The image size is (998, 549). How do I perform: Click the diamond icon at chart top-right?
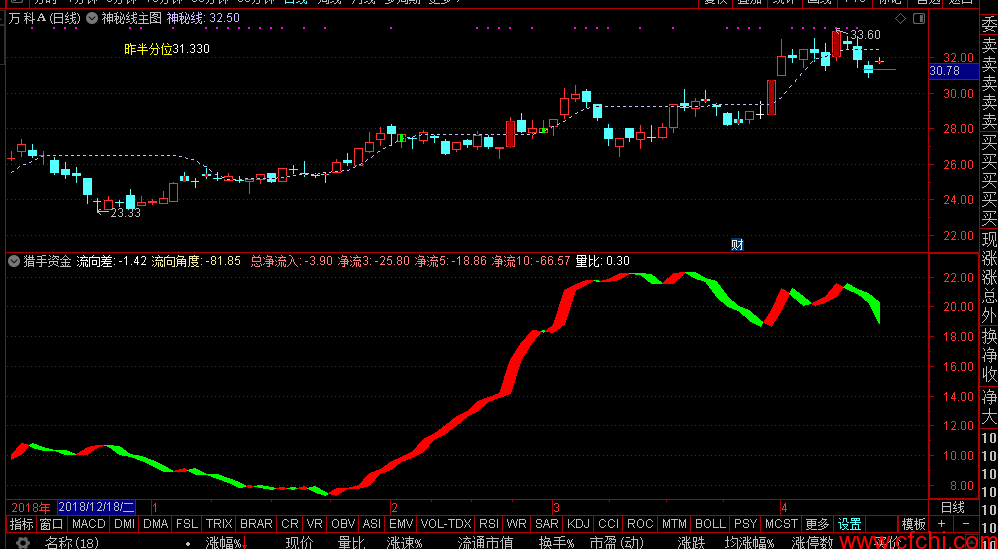(x=901, y=19)
